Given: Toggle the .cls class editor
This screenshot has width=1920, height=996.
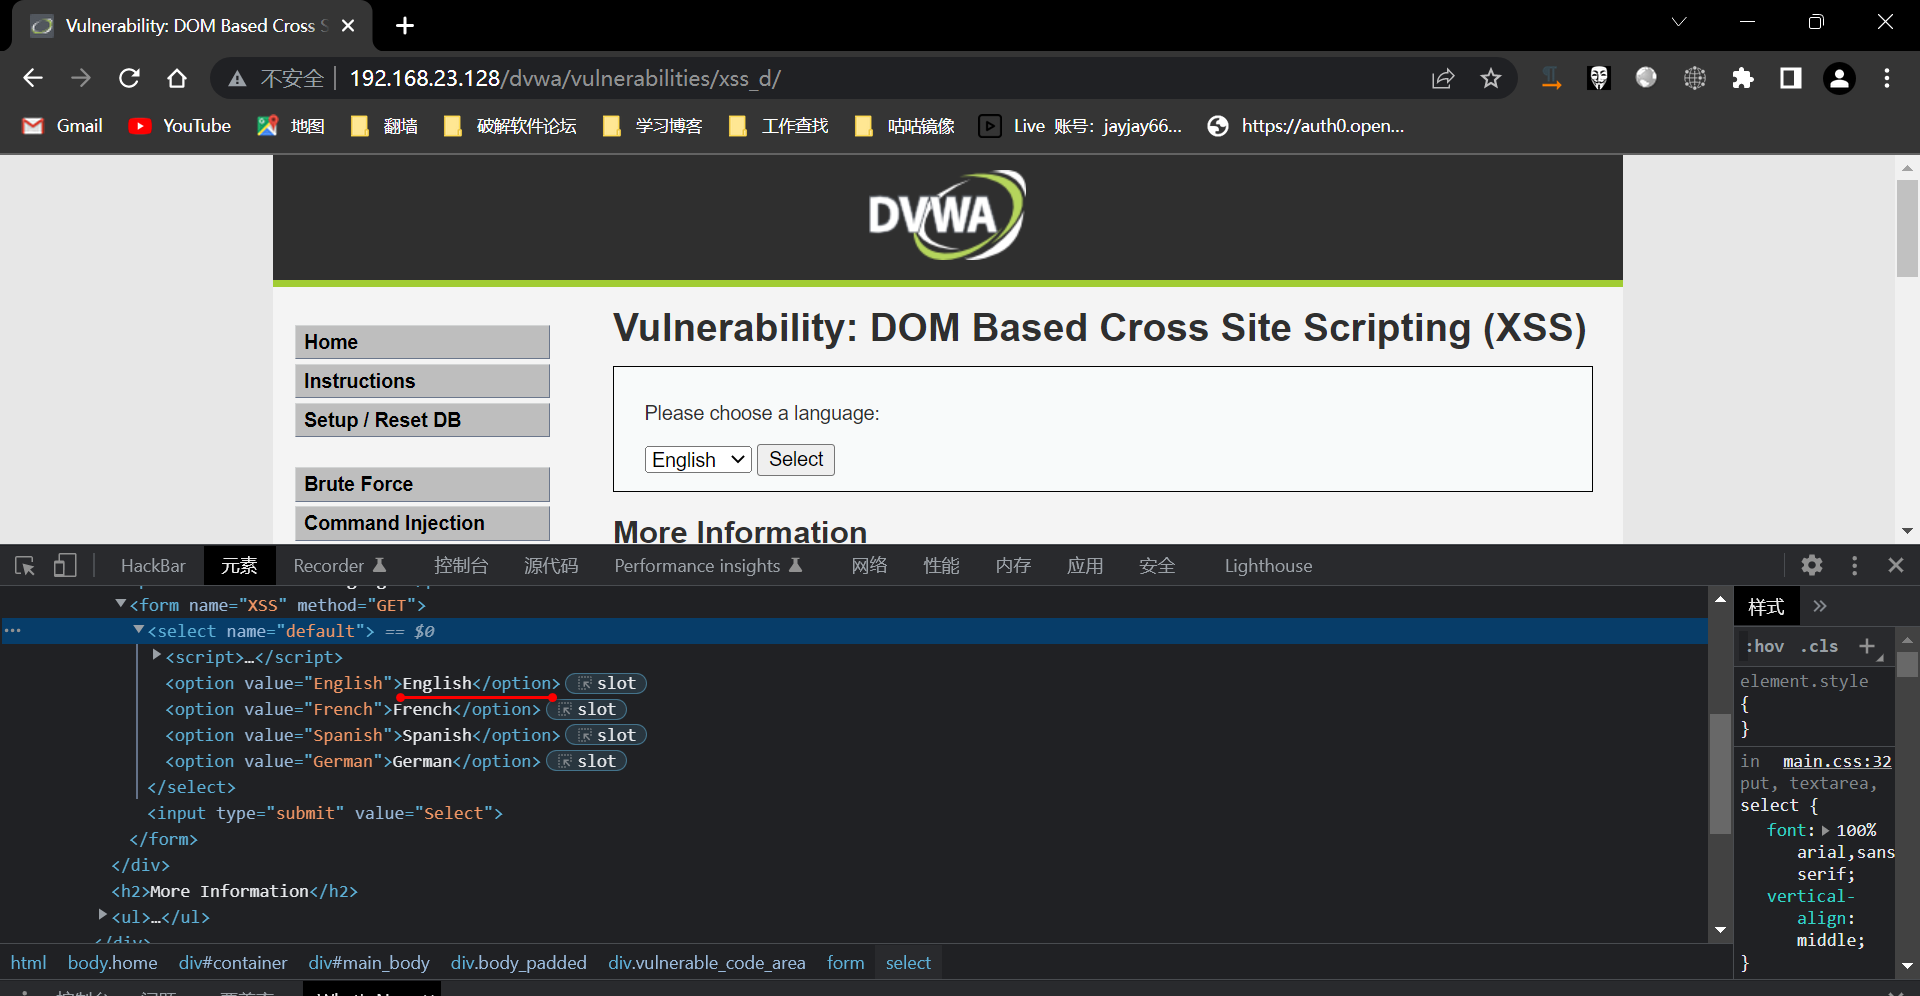Looking at the screenshot, I should pyautogui.click(x=1820, y=647).
